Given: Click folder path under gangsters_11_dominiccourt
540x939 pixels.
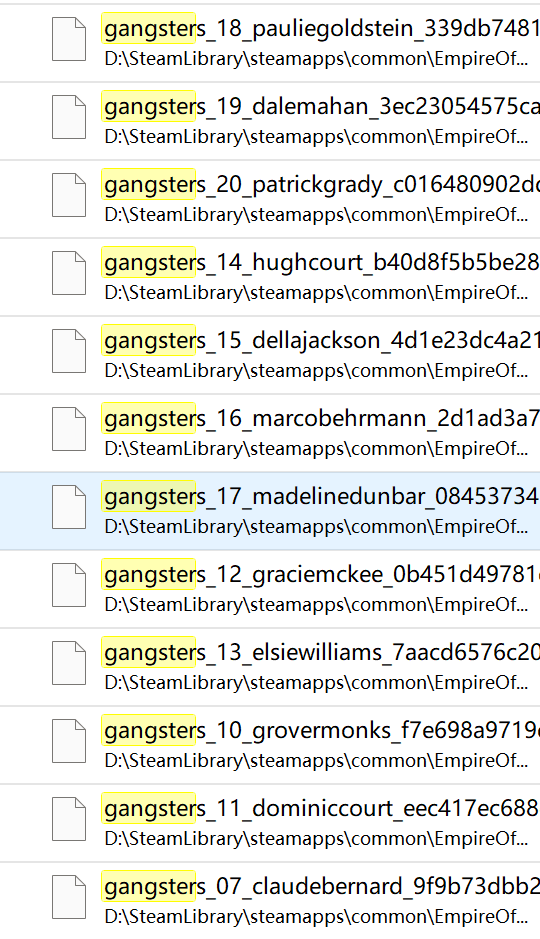Looking at the screenshot, I should pyautogui.click(x=316, y=840).
